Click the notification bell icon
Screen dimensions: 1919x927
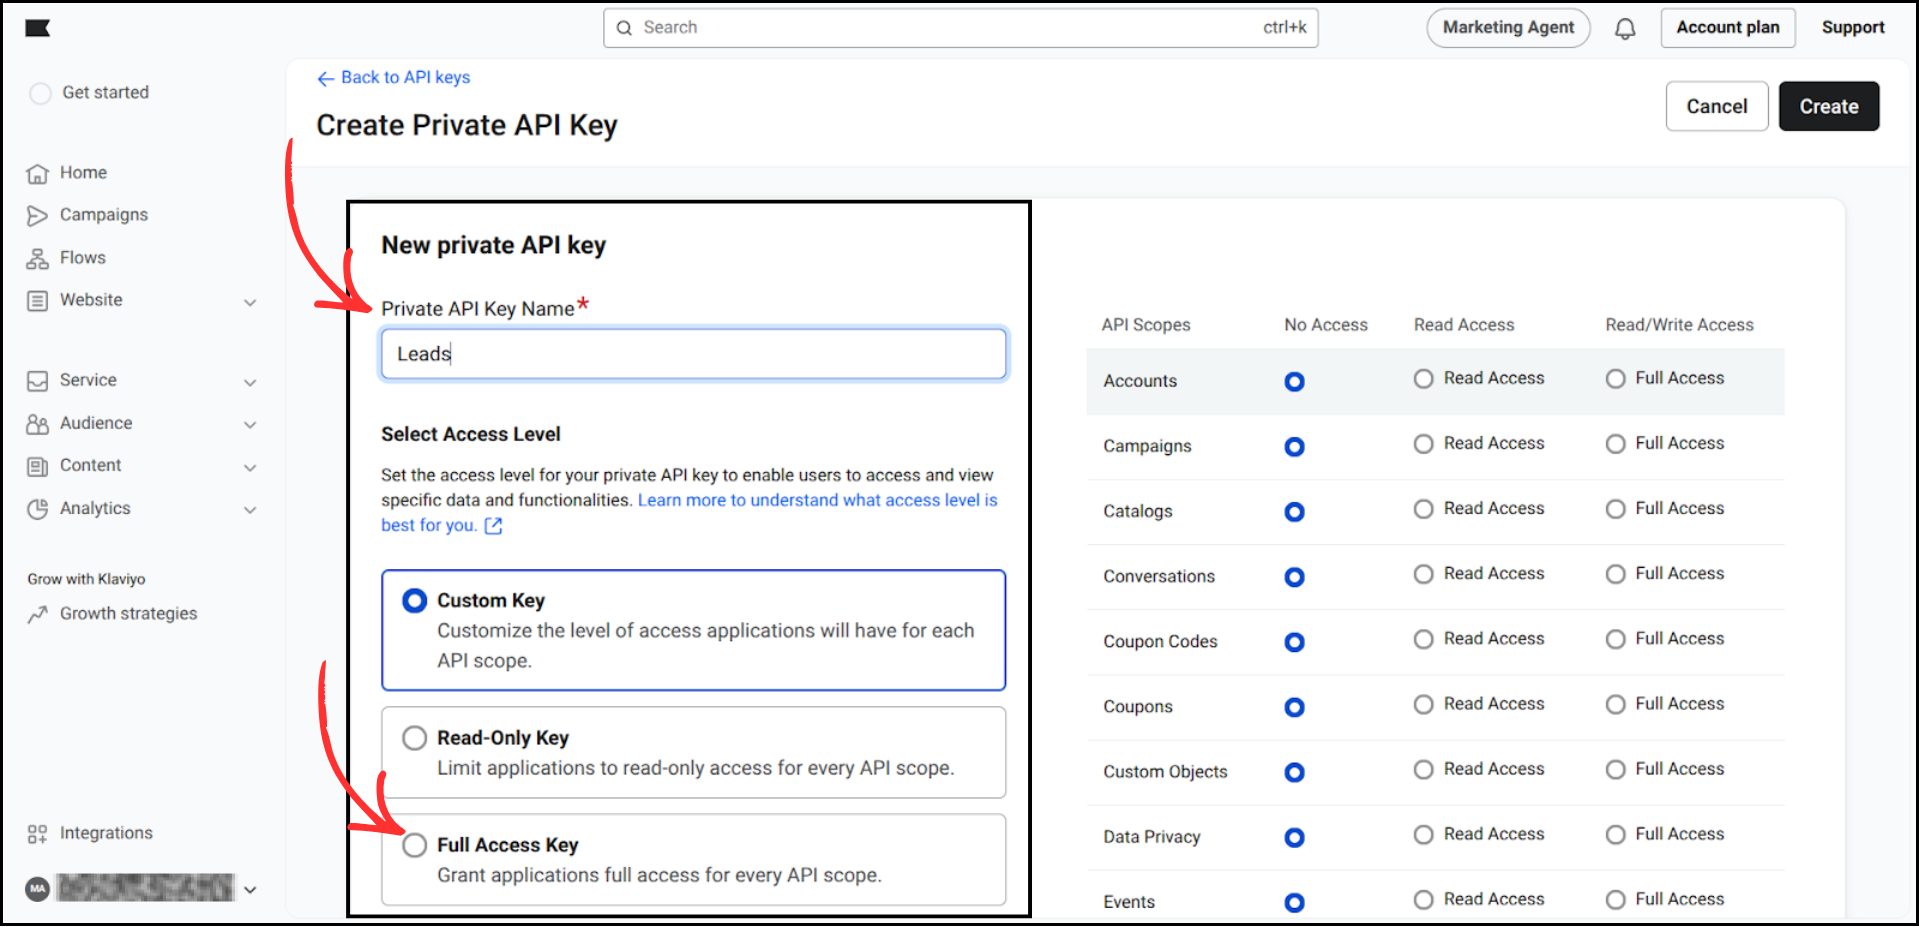[1625, 27]
